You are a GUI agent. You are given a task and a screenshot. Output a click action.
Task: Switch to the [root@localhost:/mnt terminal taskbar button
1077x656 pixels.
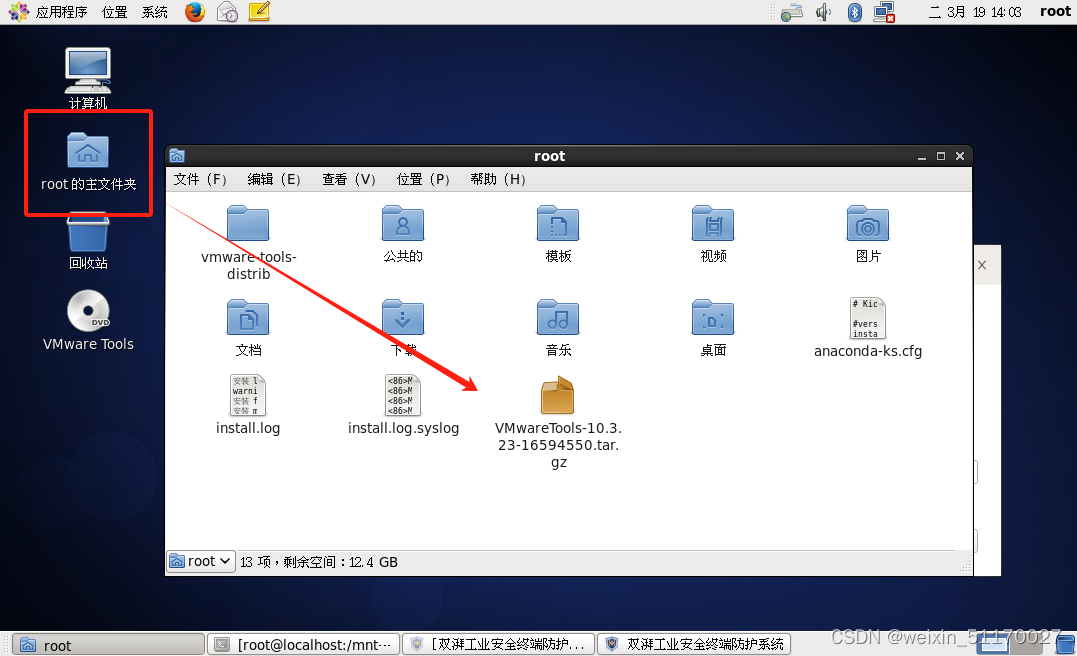[304, 644]
